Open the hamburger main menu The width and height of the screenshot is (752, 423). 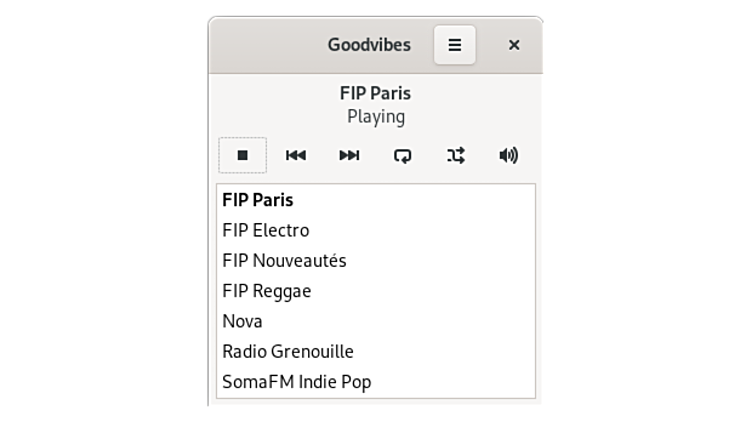pos(454,45)
